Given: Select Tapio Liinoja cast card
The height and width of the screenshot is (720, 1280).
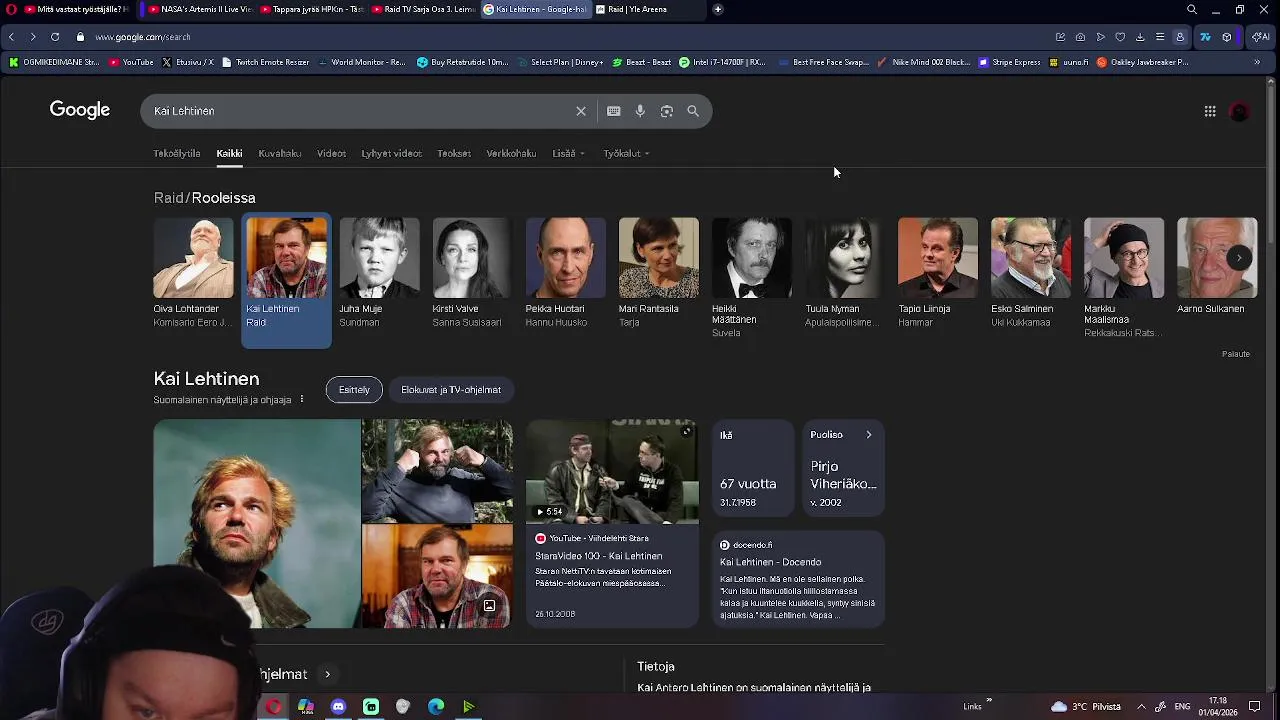Looking at the screenshot, I should (937, 273).
